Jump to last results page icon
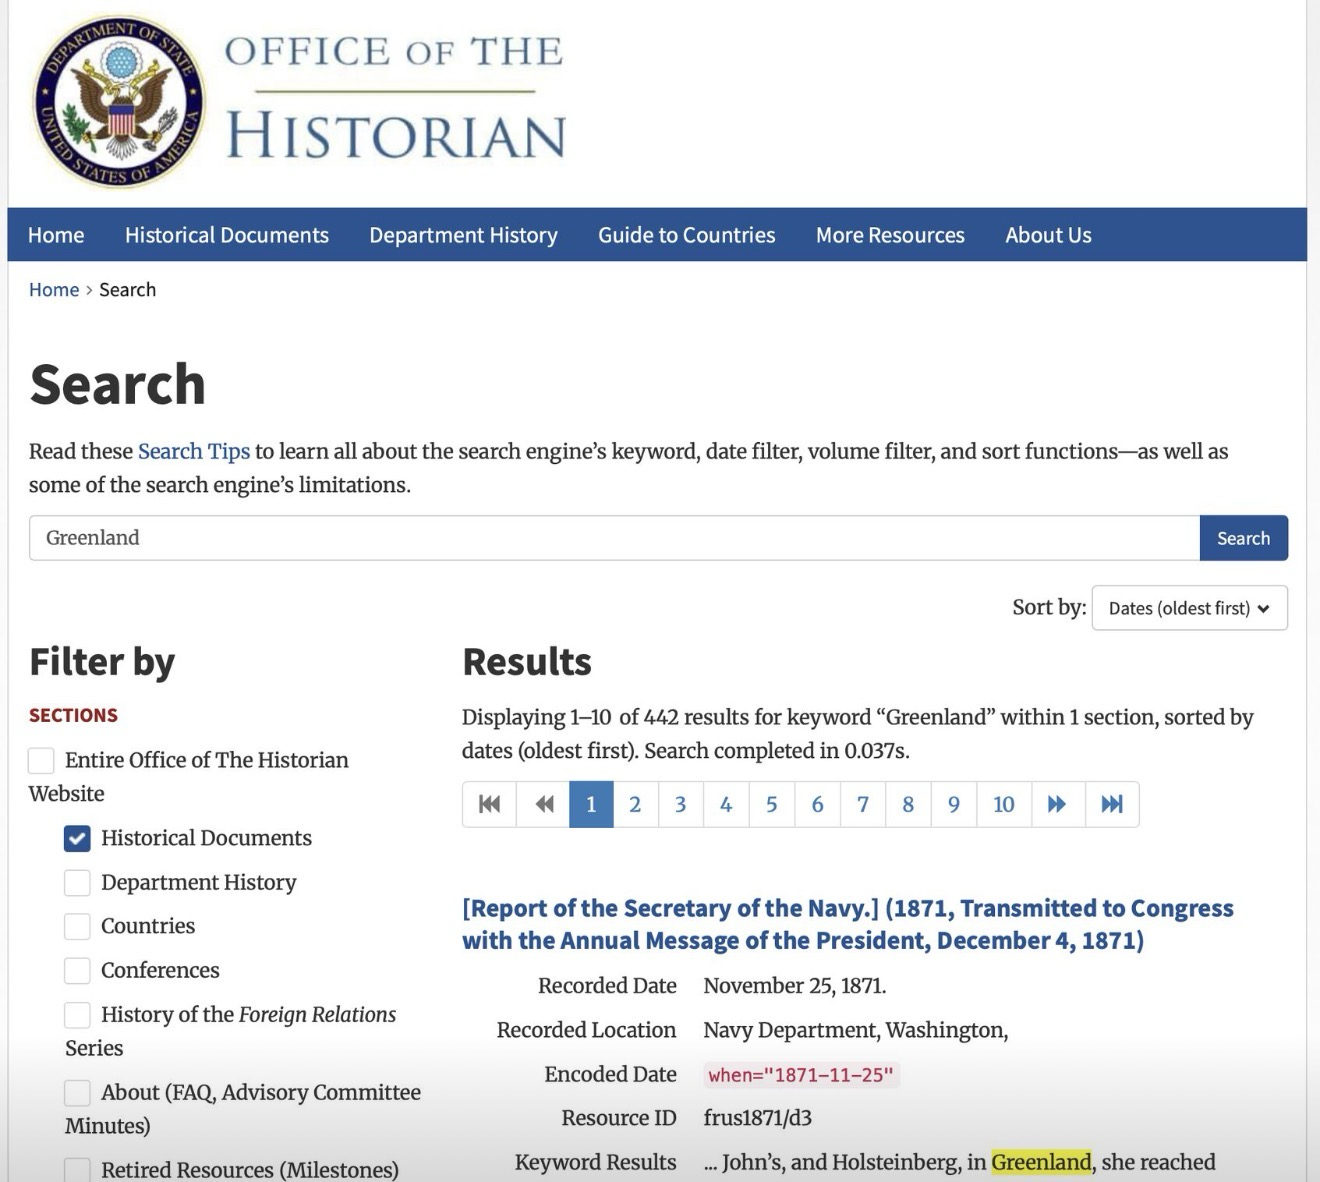This screenshot has height=1182, width=1320. tap(1112, 804)
